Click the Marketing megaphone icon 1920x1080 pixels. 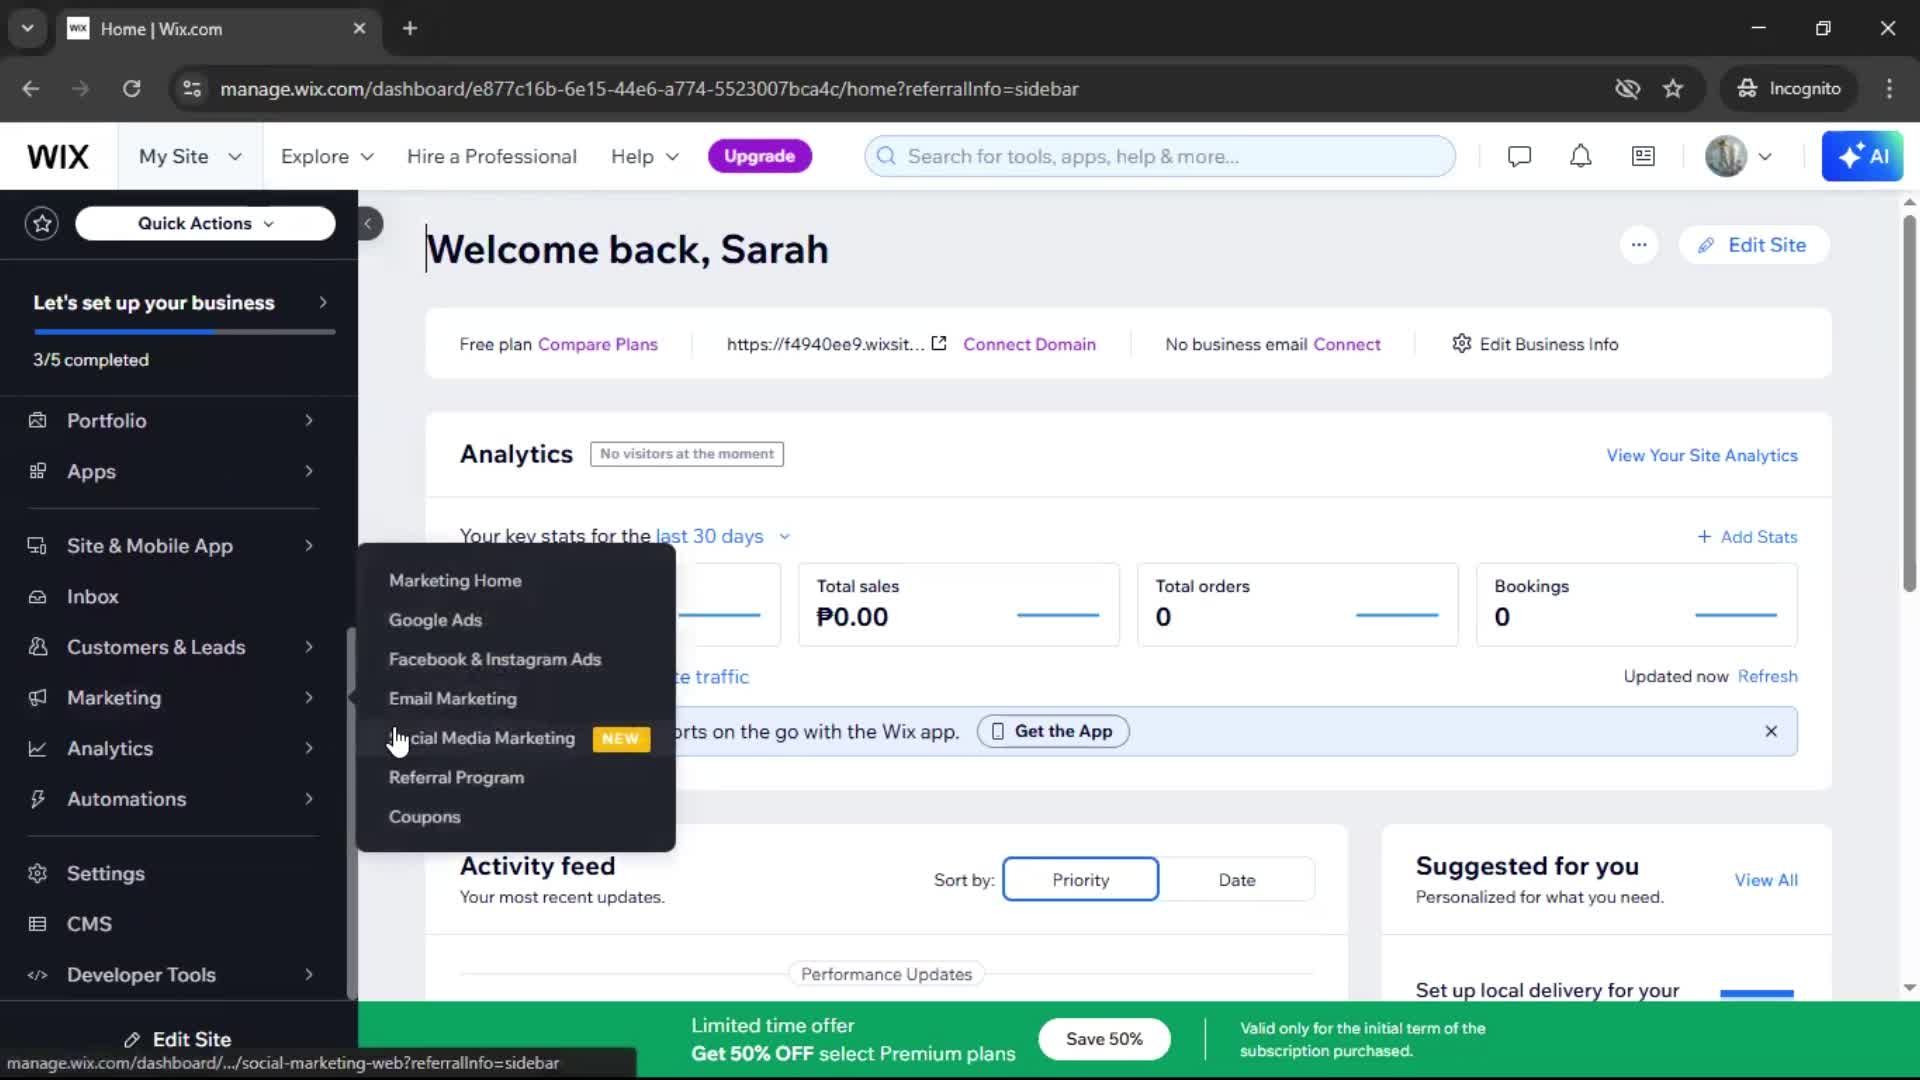(x=38, y=698)
